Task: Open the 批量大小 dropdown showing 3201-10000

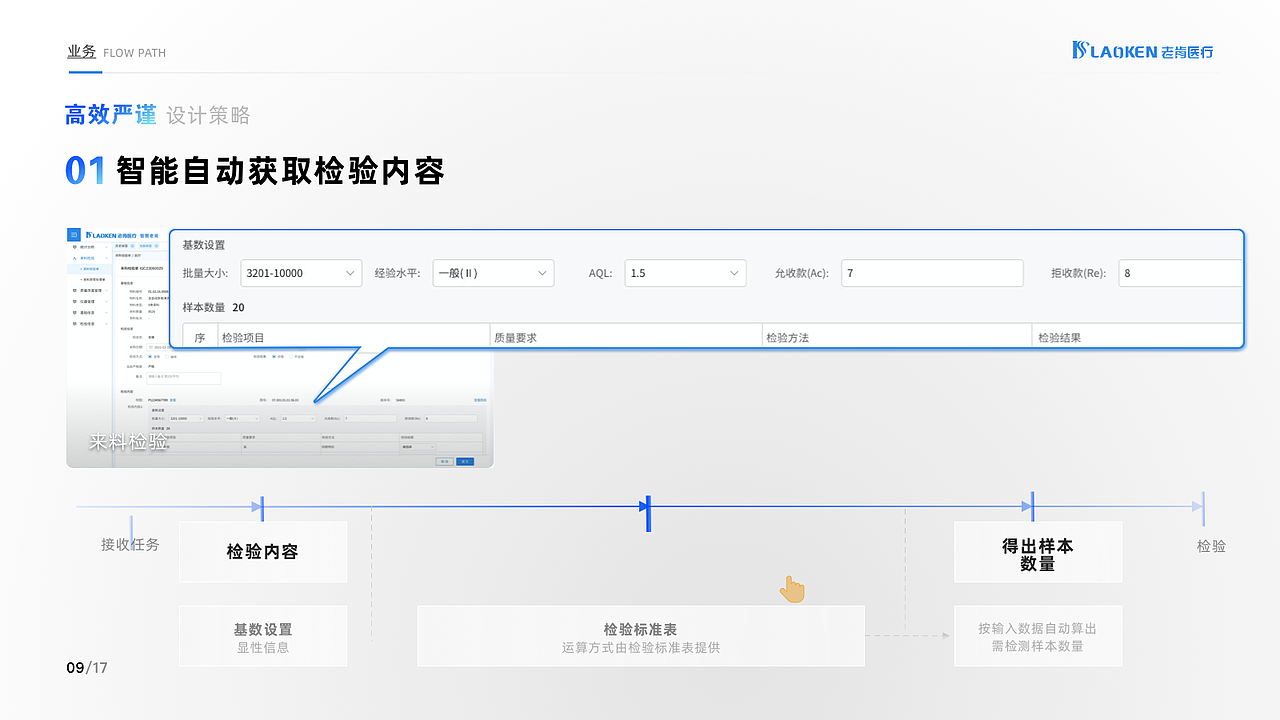Action: coord(301,272)
